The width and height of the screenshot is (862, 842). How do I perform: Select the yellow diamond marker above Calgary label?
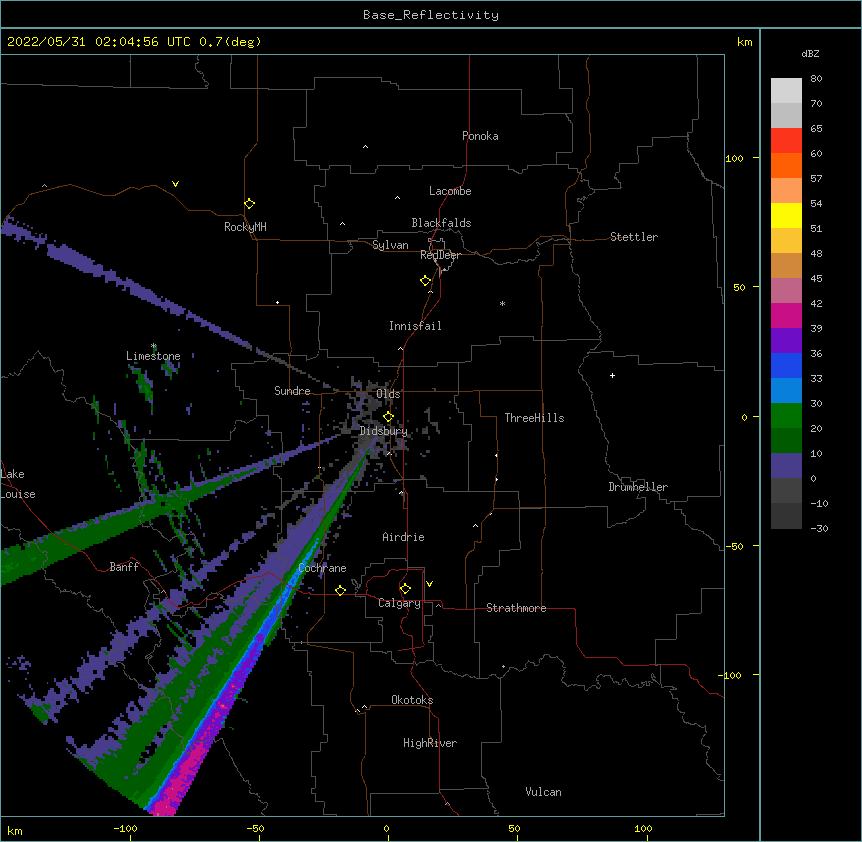tap(405, 589)
